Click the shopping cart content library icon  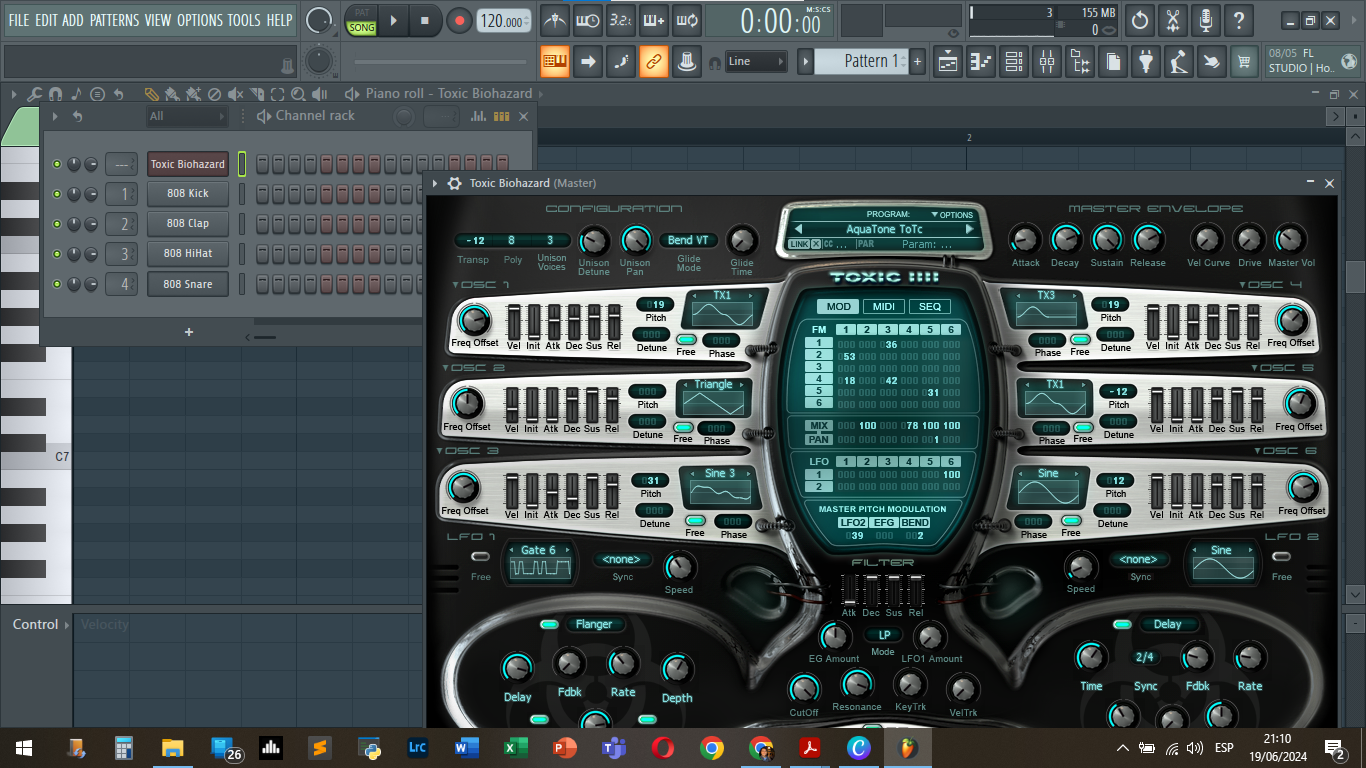pyautogui.click(x=1244, y=61)
